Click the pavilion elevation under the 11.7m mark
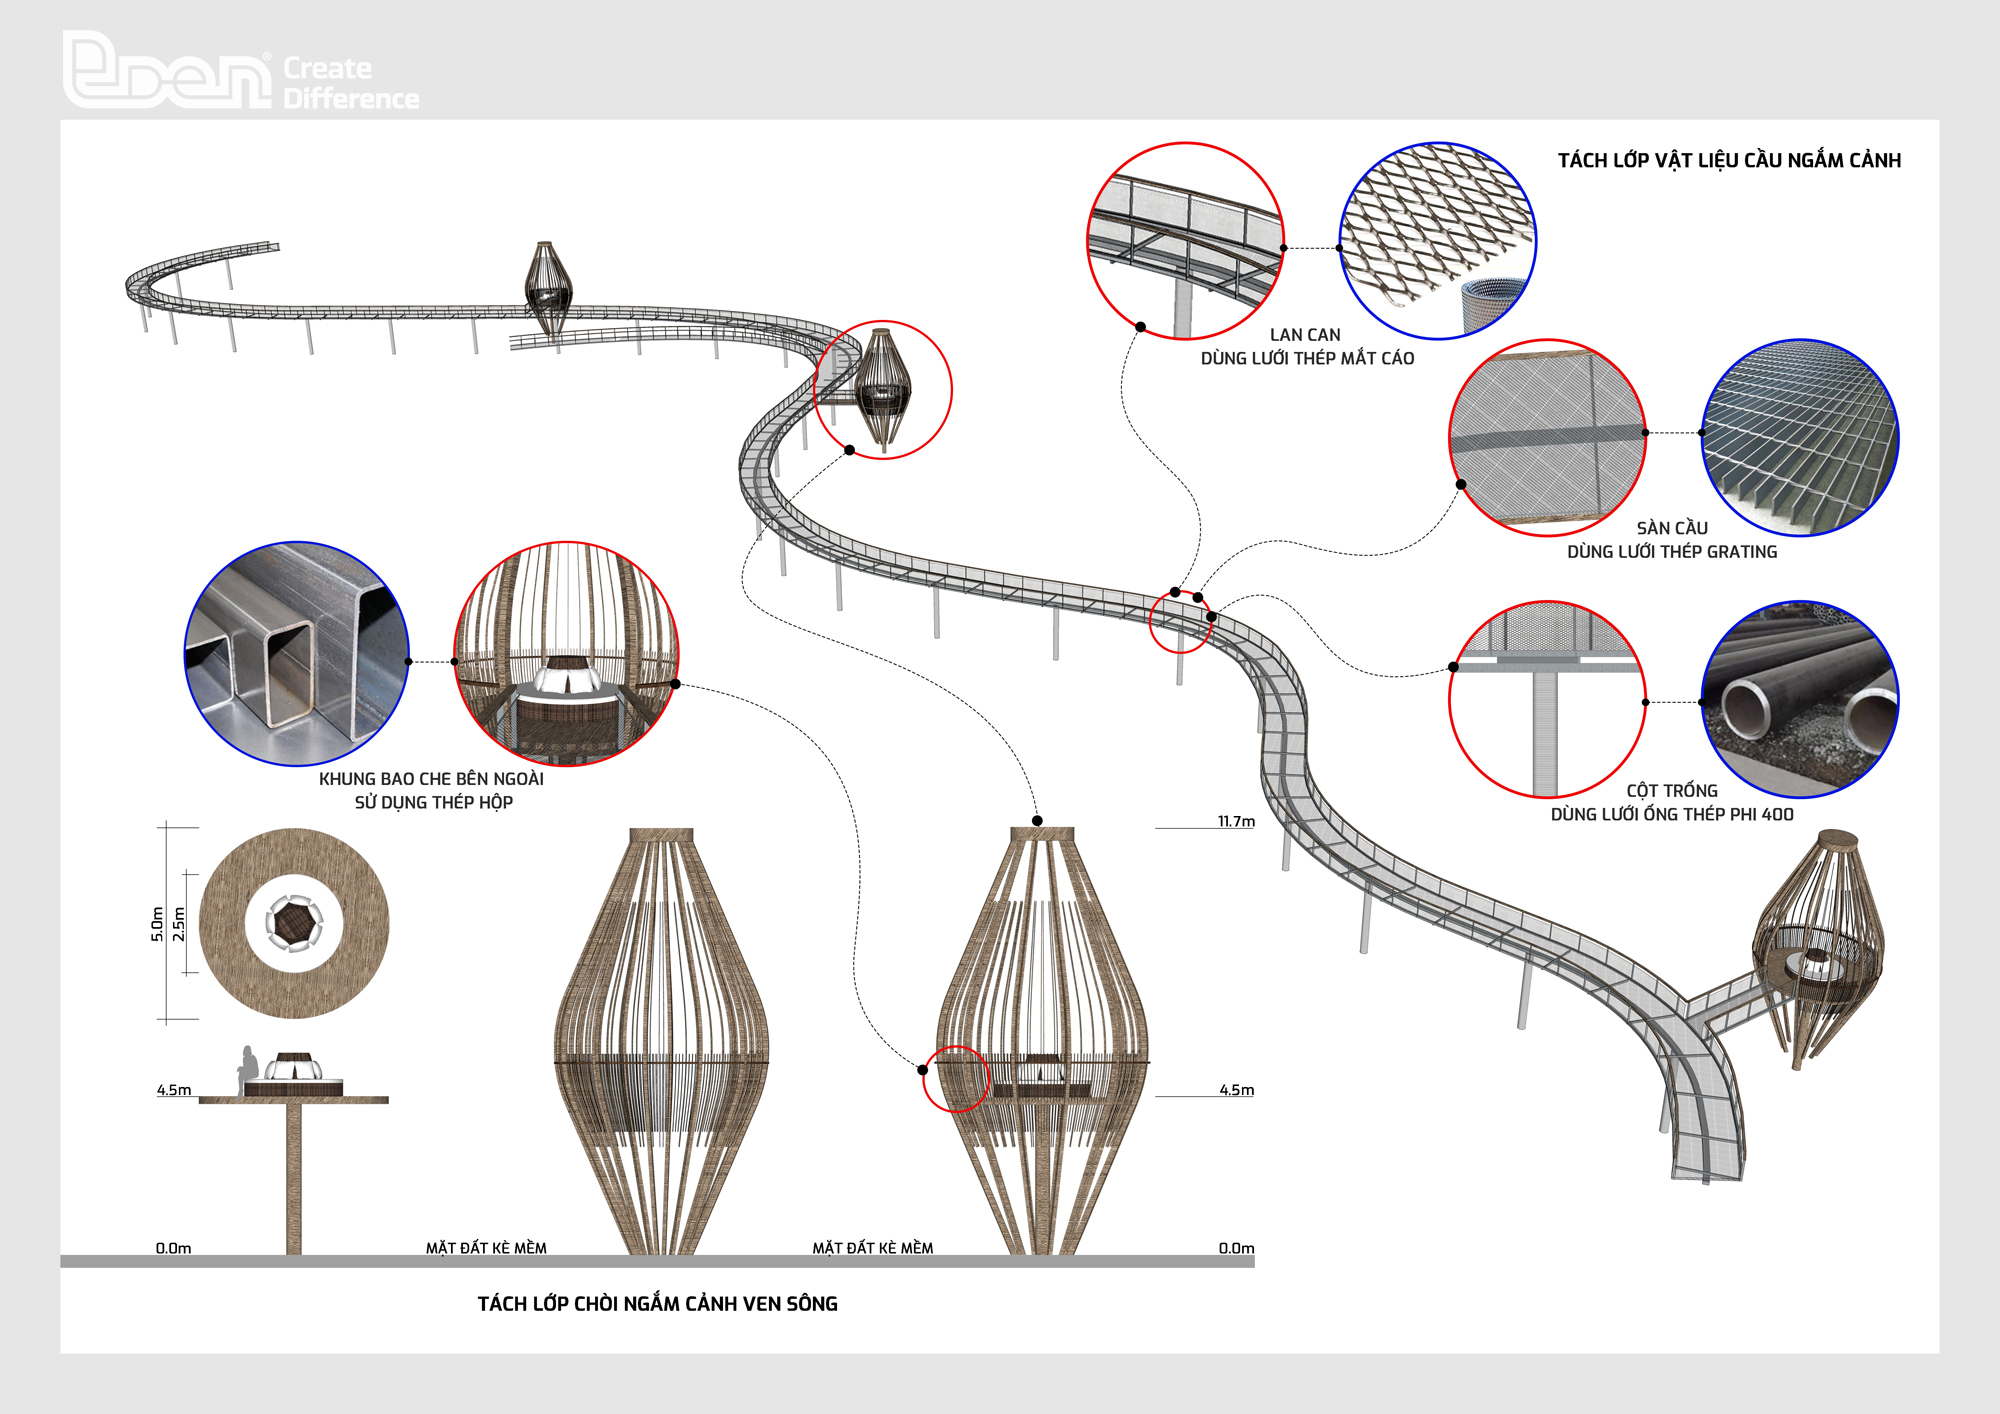The height and width of the screenshot is (1414, 2000). coord(1042,1041)
